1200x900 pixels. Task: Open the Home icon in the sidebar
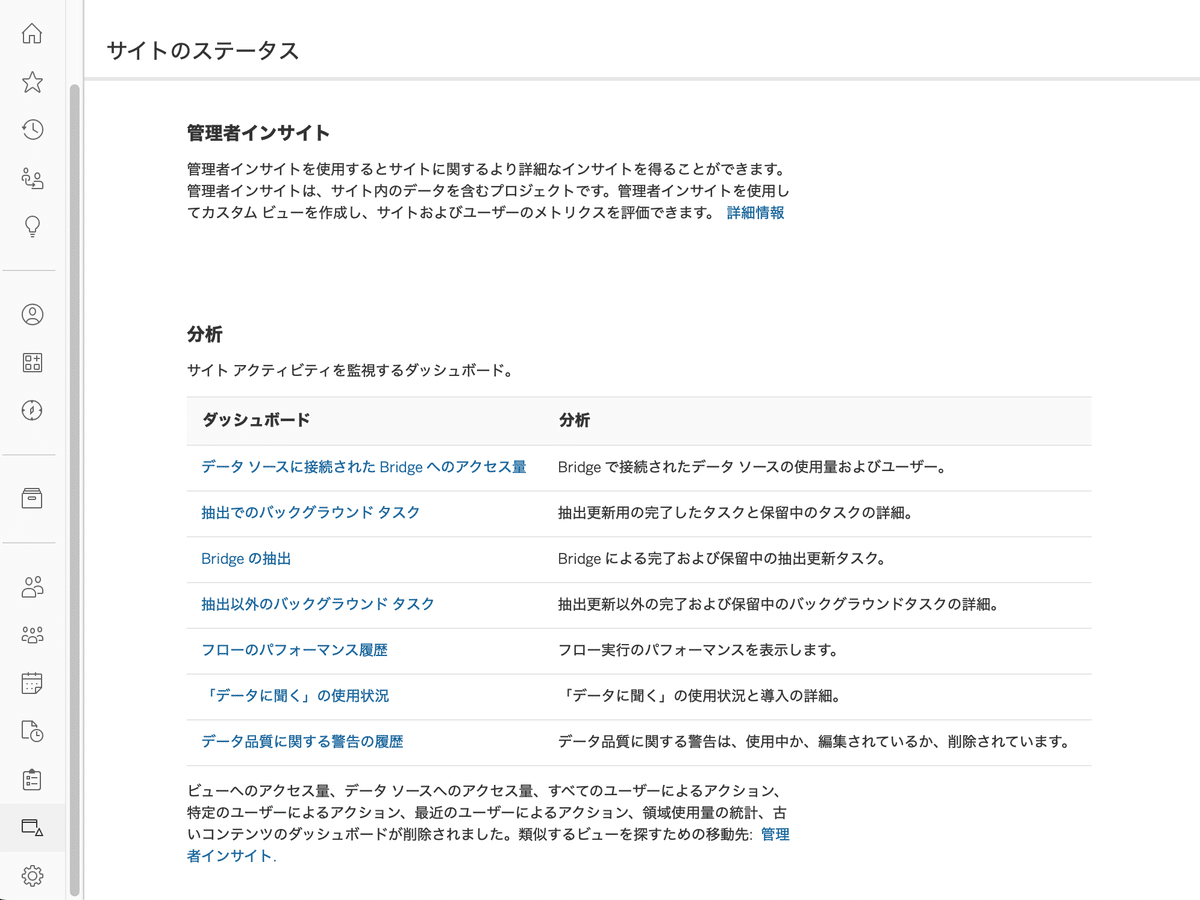tap(32, 33)
